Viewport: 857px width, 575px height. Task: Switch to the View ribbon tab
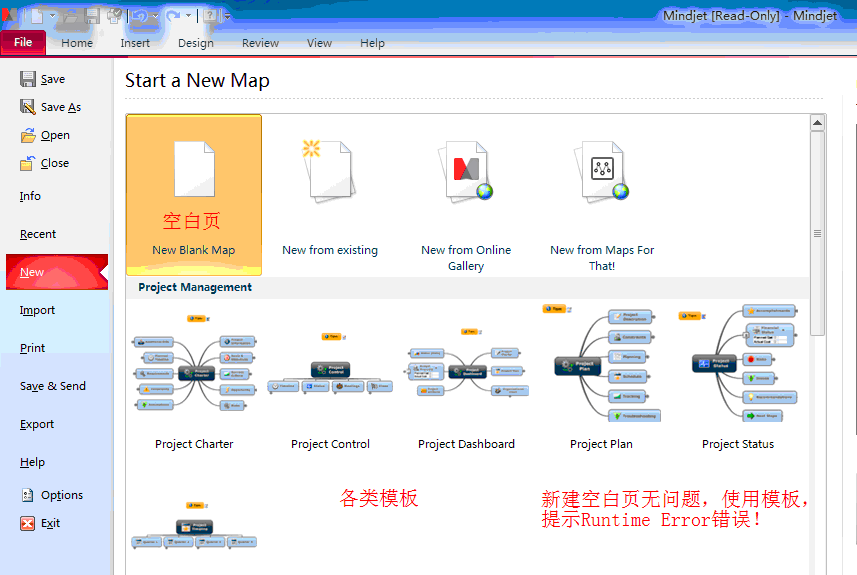(x=319, y=43)
